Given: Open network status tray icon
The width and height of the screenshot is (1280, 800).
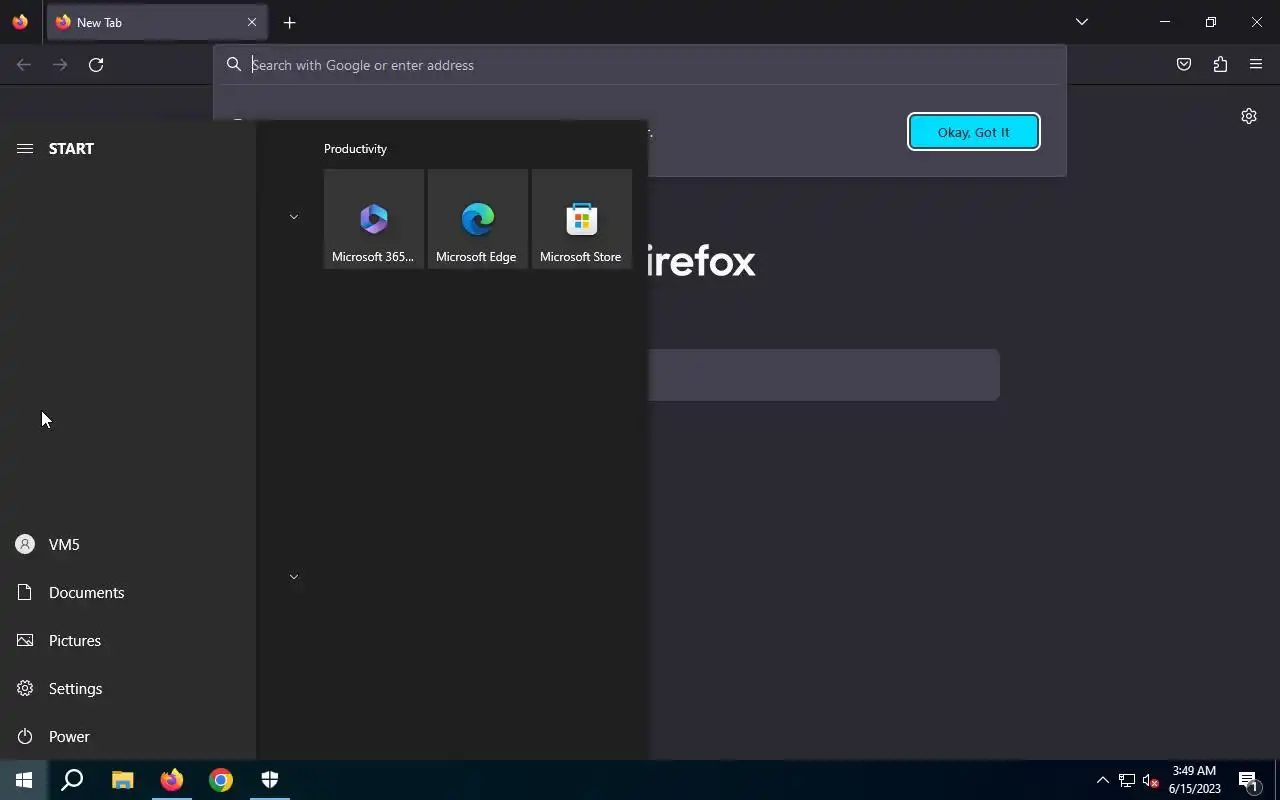Looking at the screenshot, I should [1127, 780].
